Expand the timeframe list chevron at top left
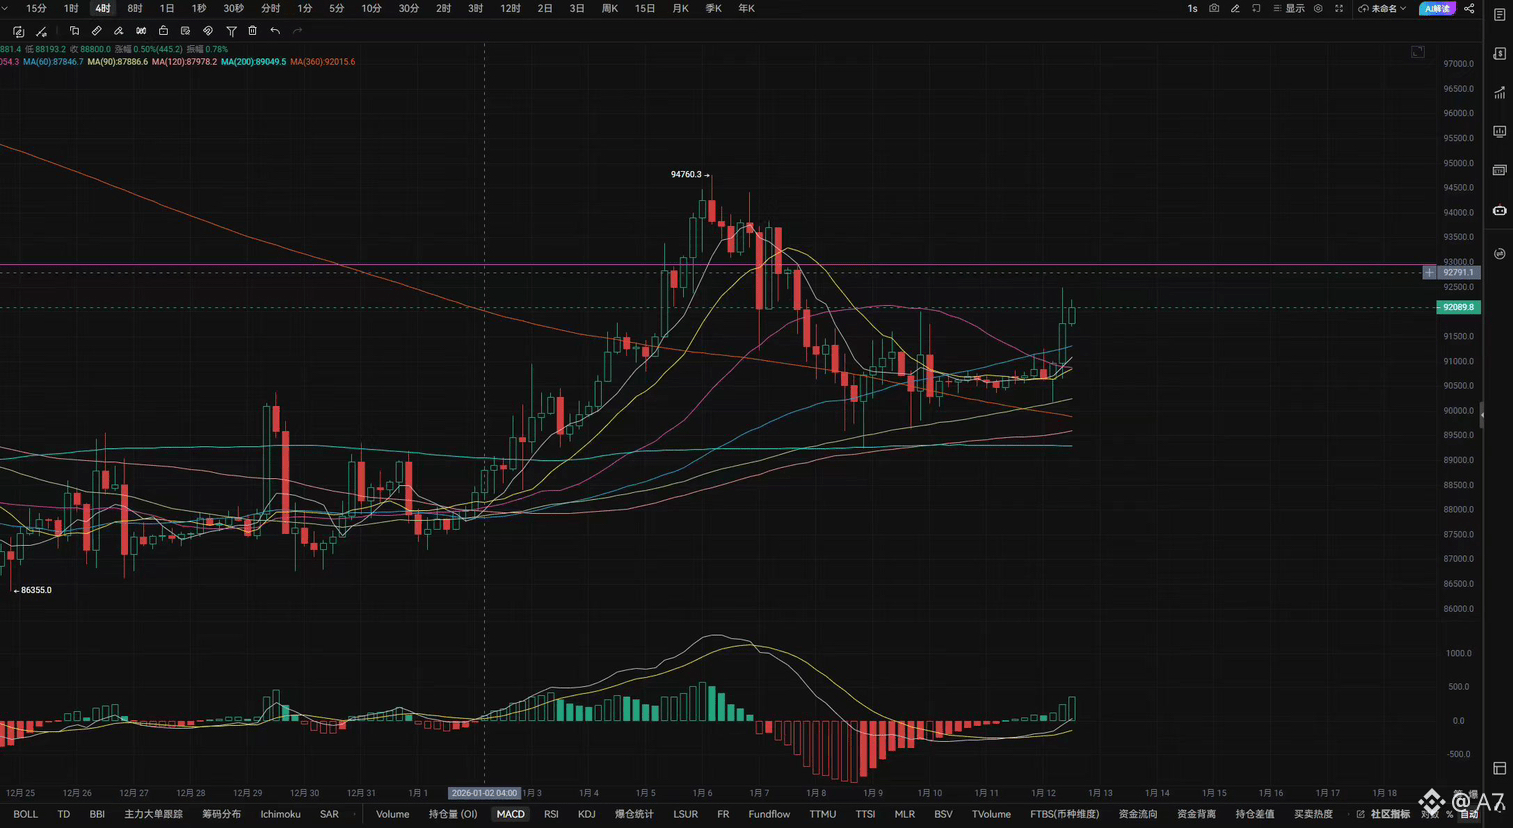This screenshot has width=1513, height=828. click(6, 8)
